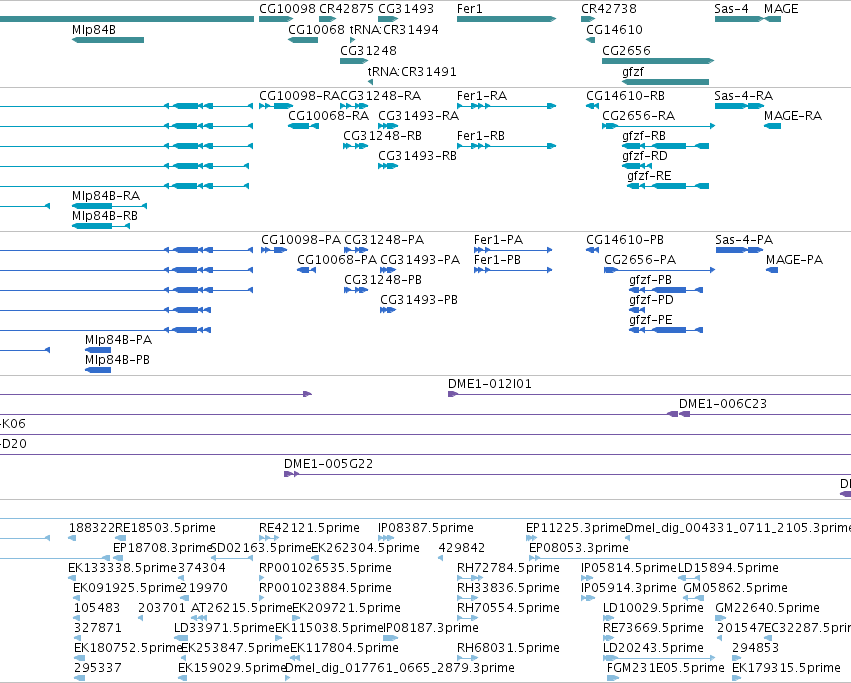Viewport: 851px width, 683px height.
Task: Click protein CG31493-PB
Action: point(419,300)
